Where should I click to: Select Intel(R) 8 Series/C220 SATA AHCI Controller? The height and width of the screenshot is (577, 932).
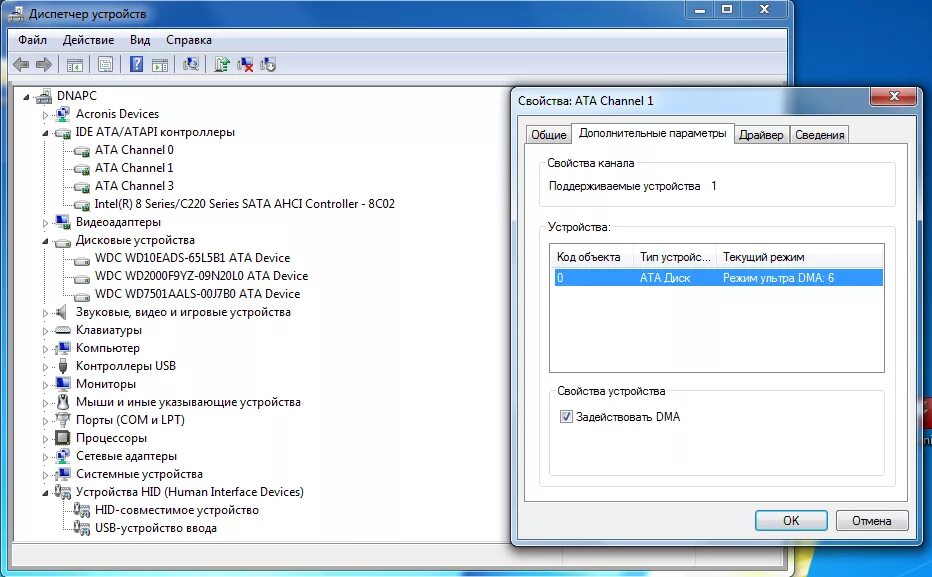click(244, 204)
